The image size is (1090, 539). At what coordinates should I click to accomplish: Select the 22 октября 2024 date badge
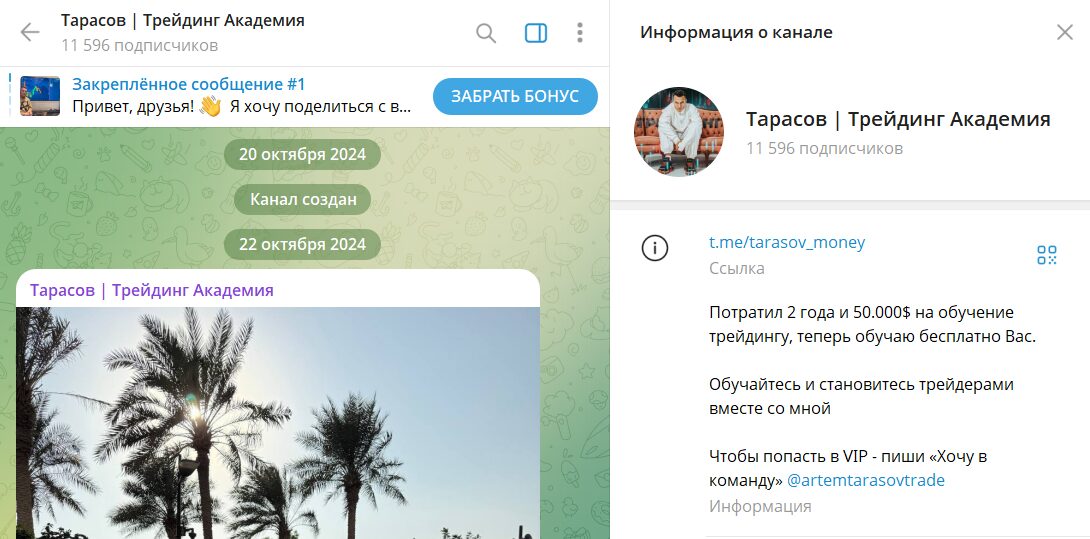tap(302, 244)
